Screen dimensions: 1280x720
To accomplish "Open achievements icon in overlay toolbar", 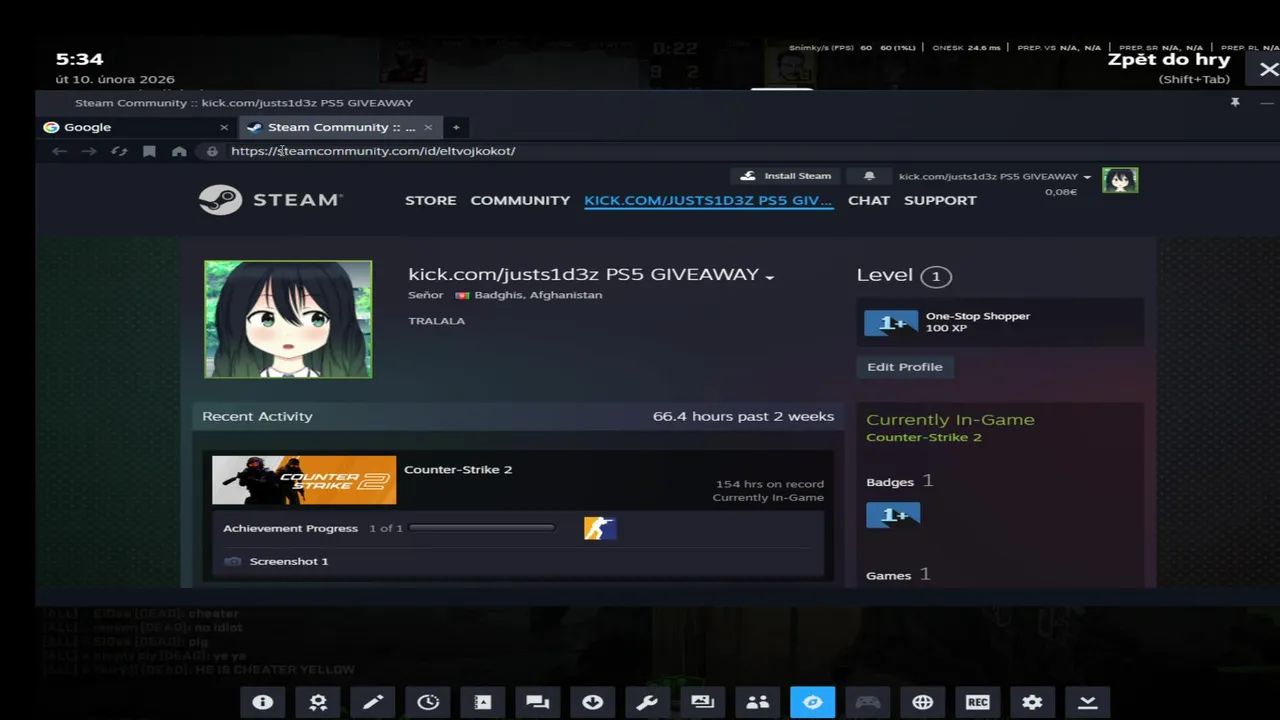I will point(318,702).
